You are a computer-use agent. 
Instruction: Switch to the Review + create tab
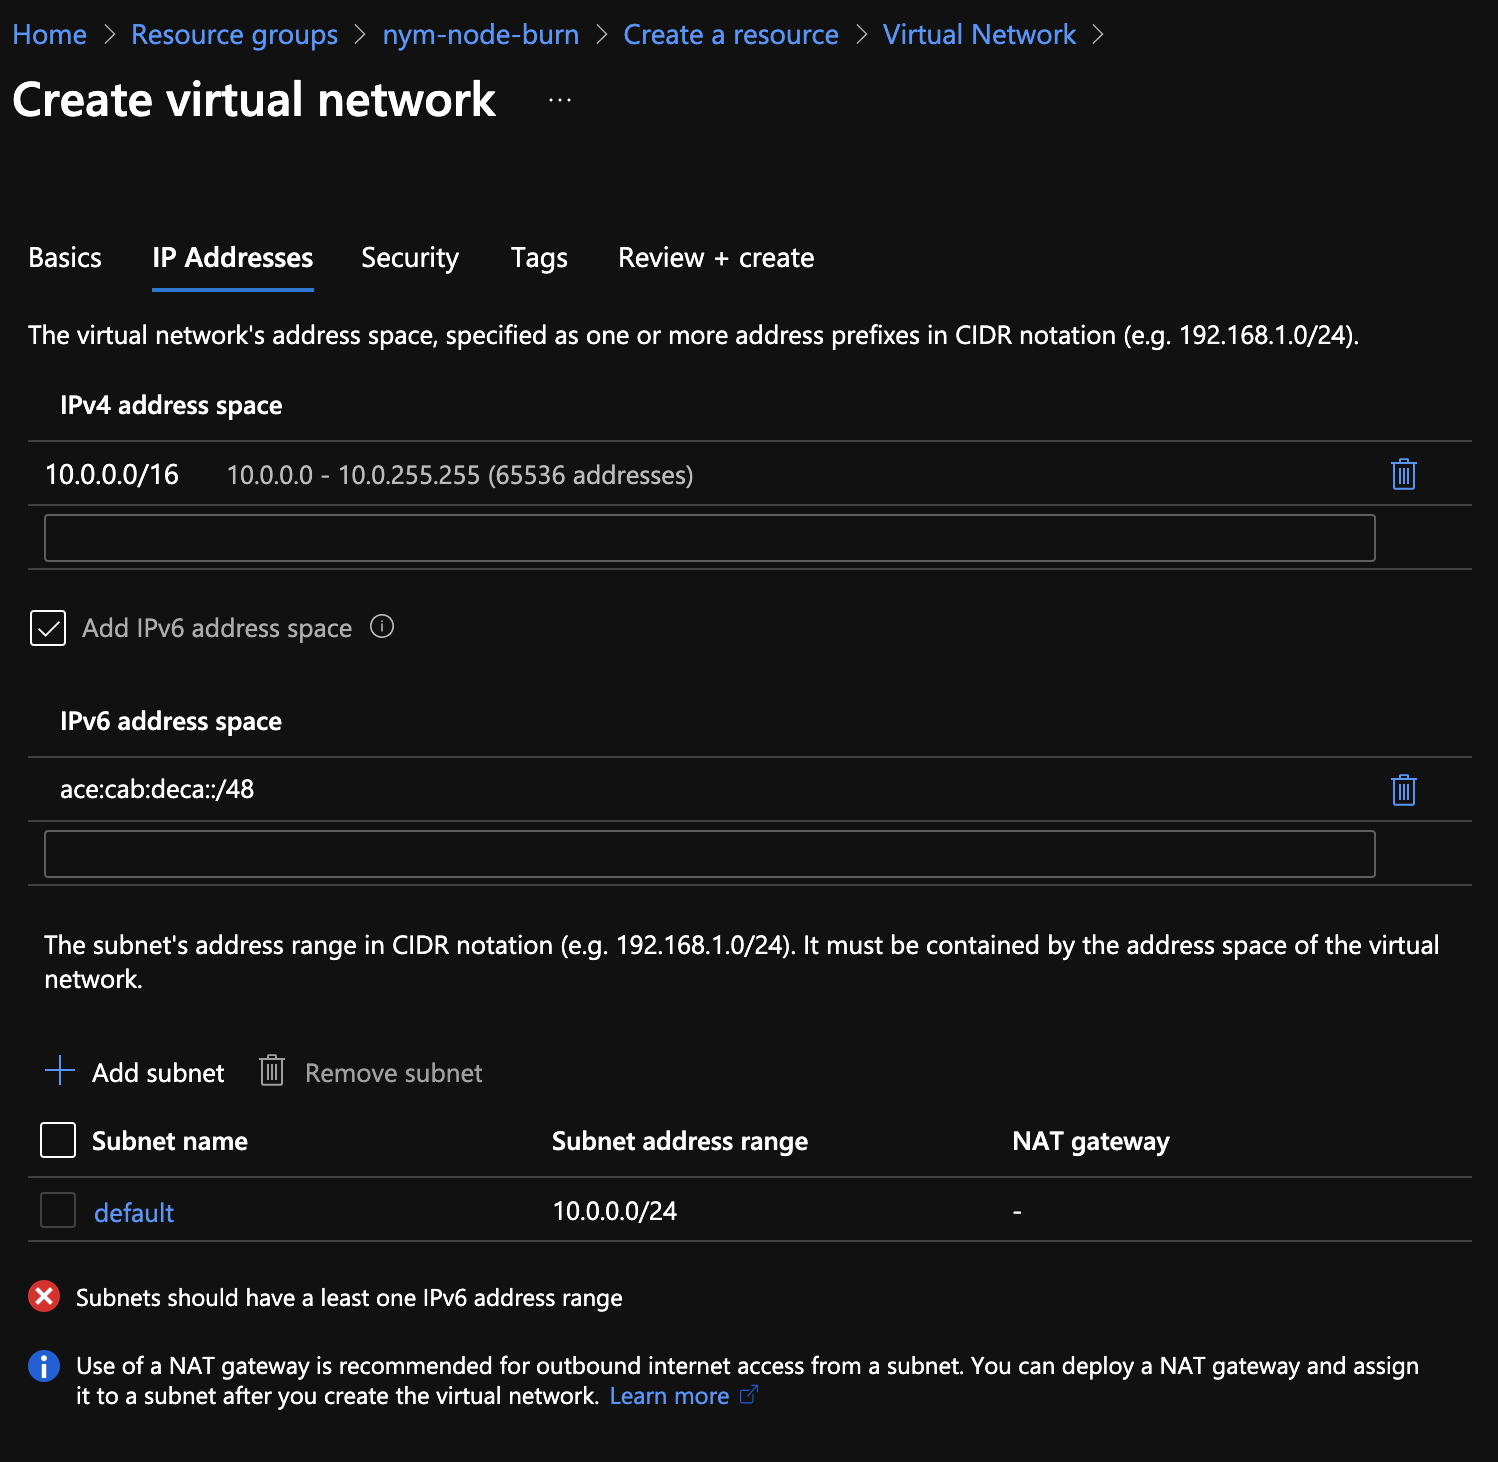click(x=715, y=258)
